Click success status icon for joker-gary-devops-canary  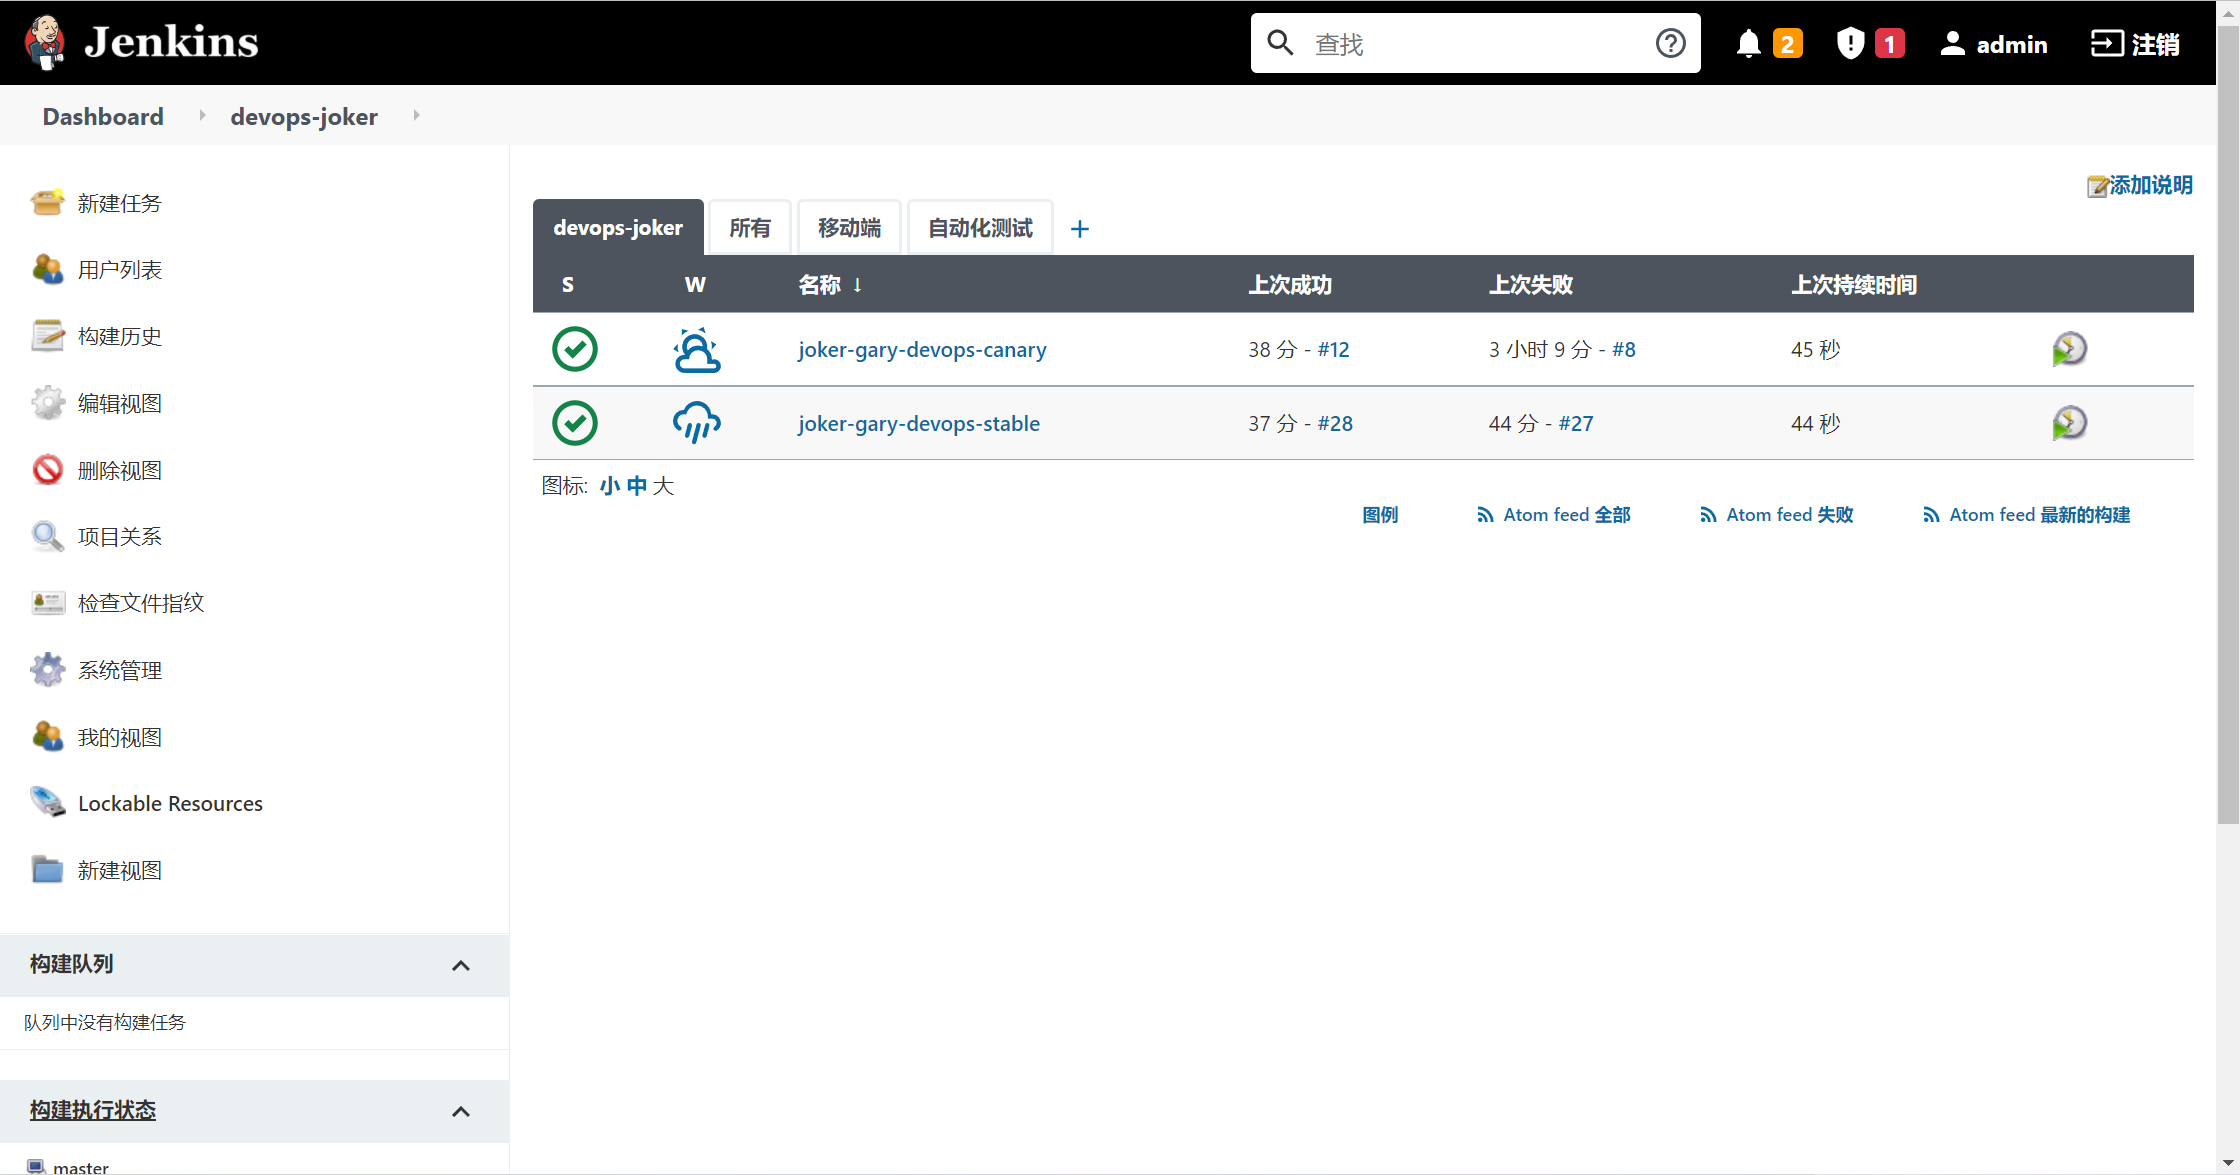575,349
